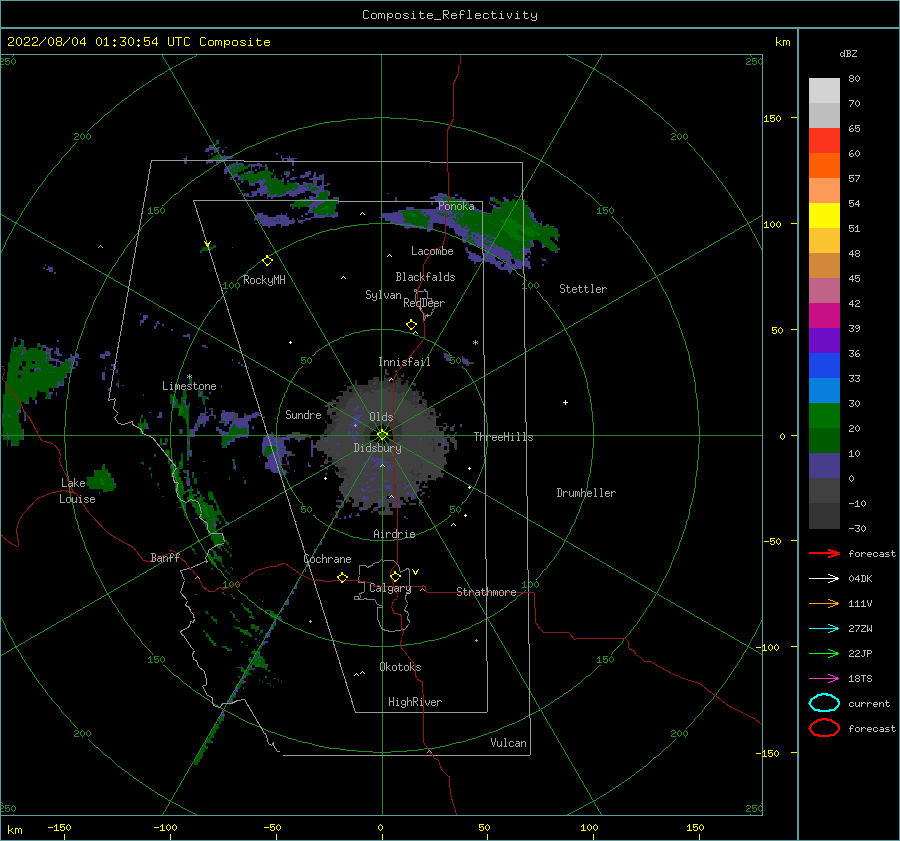
Task: Select the Lake Louise map label
Action: [77, 491]
